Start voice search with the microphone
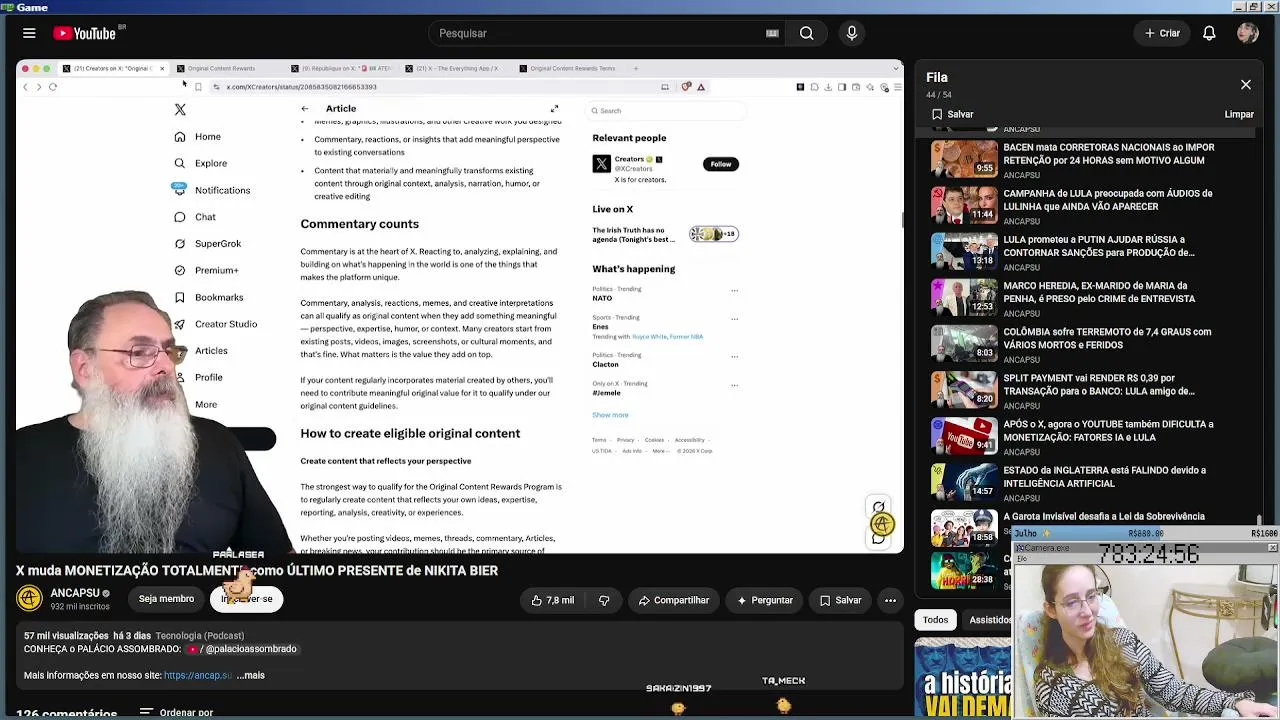This screenshot has height=720, width=1280. [x=852, y=33]
